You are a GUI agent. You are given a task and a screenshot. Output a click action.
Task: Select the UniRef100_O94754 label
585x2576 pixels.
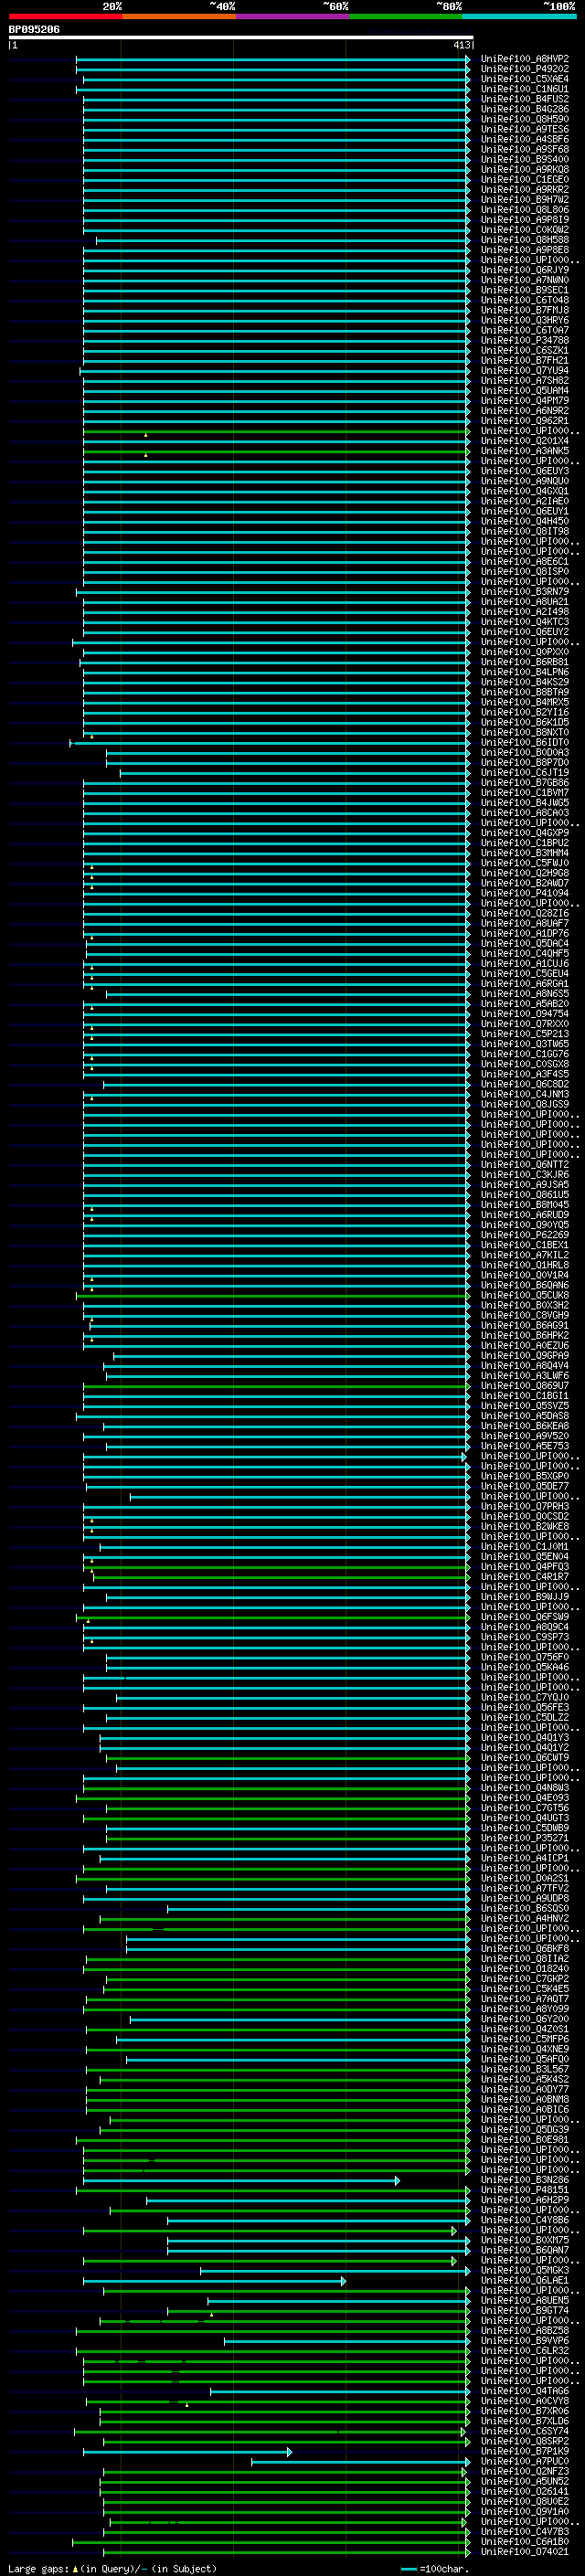(x=524, y=1014)
